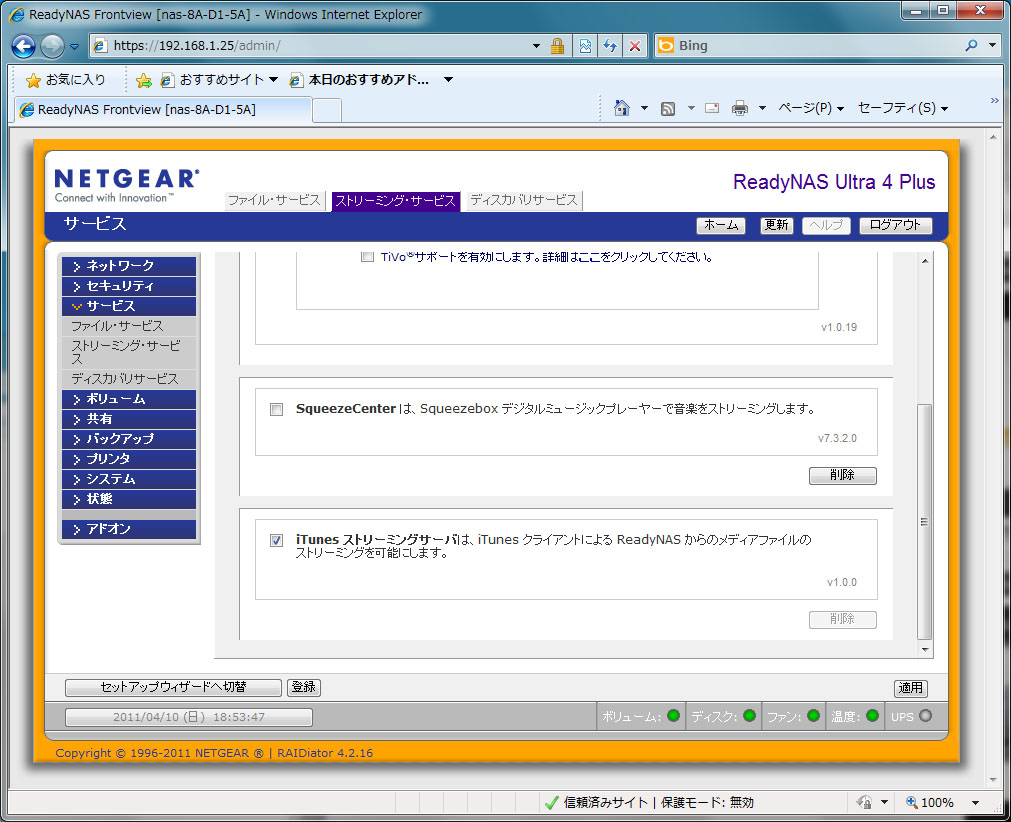Click the browser Back arrow button

pyautogui.click(x=24, y=46)
